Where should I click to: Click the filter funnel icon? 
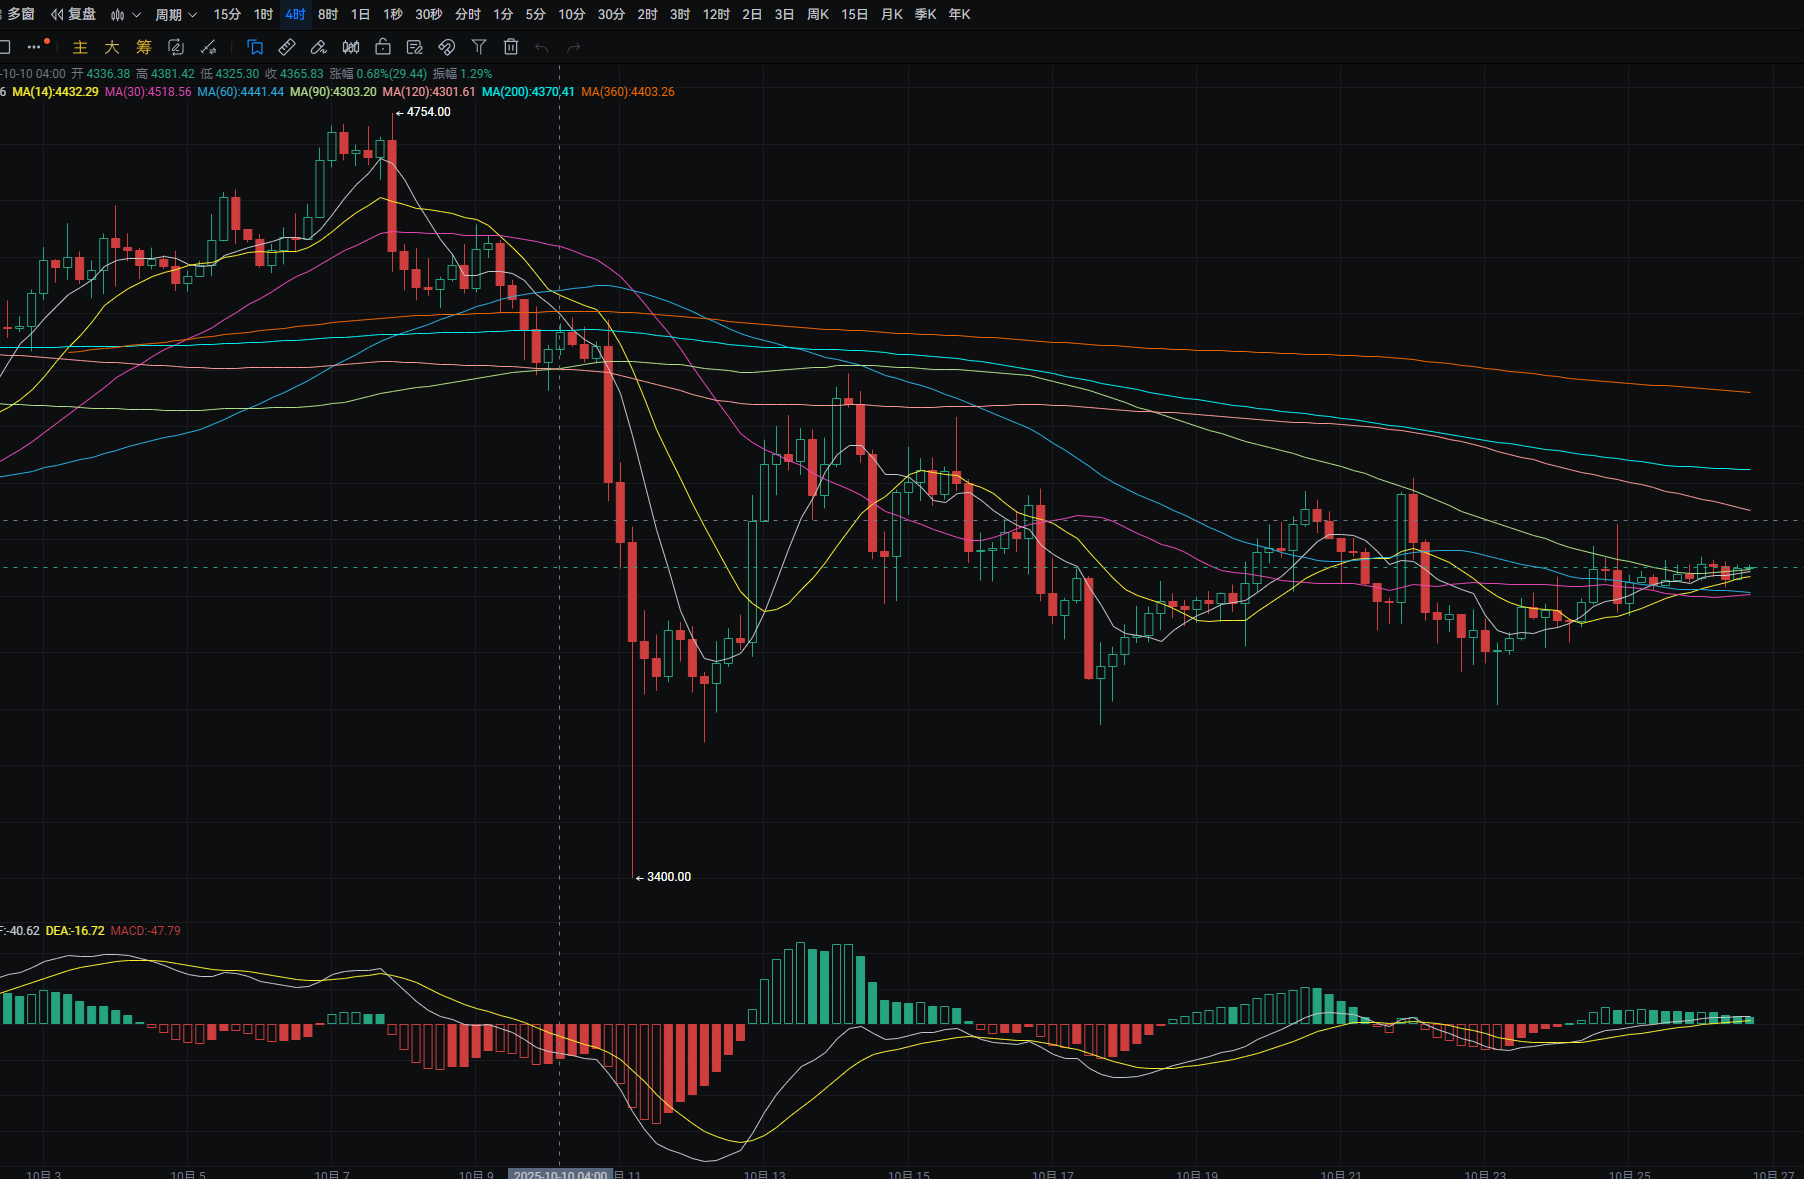pos(479,47)
